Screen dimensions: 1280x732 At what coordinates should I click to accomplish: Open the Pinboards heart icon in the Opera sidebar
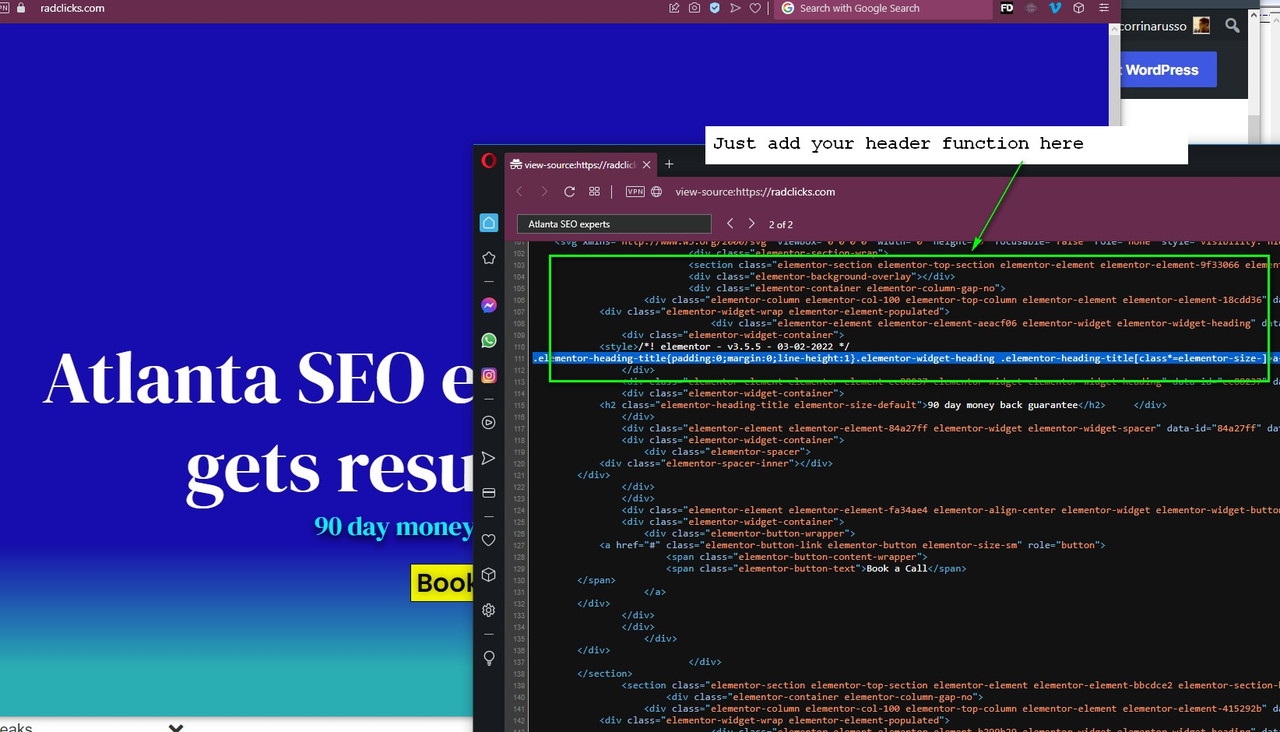coord(489,540)
